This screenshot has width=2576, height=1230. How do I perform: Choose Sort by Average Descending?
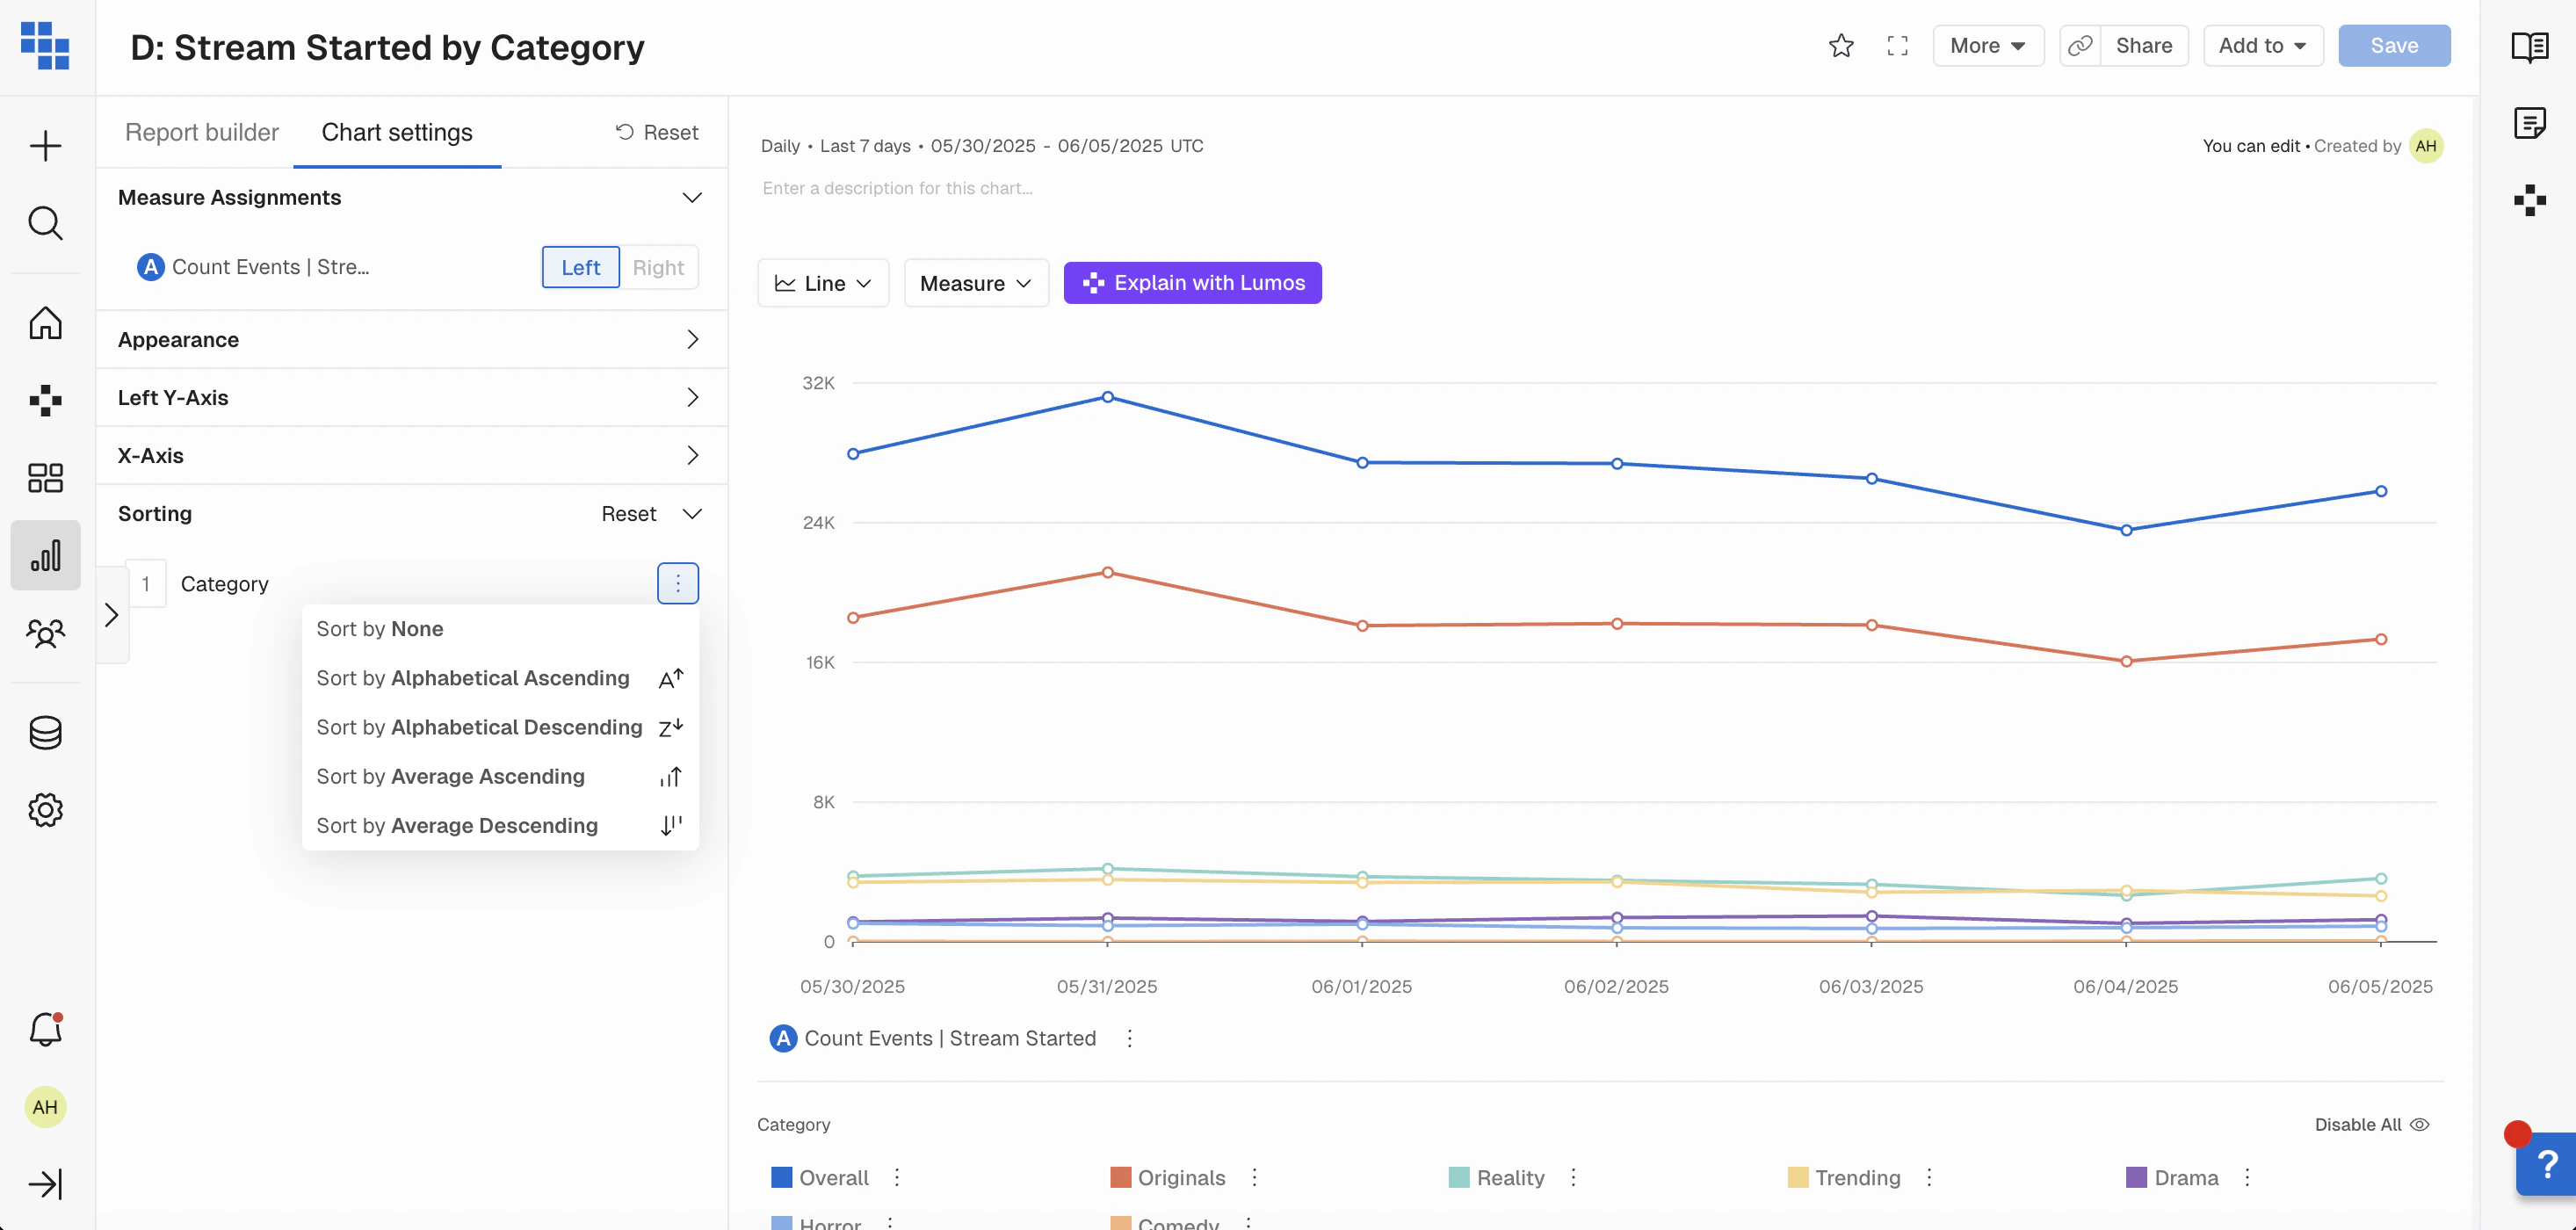[x=457, y=825]
